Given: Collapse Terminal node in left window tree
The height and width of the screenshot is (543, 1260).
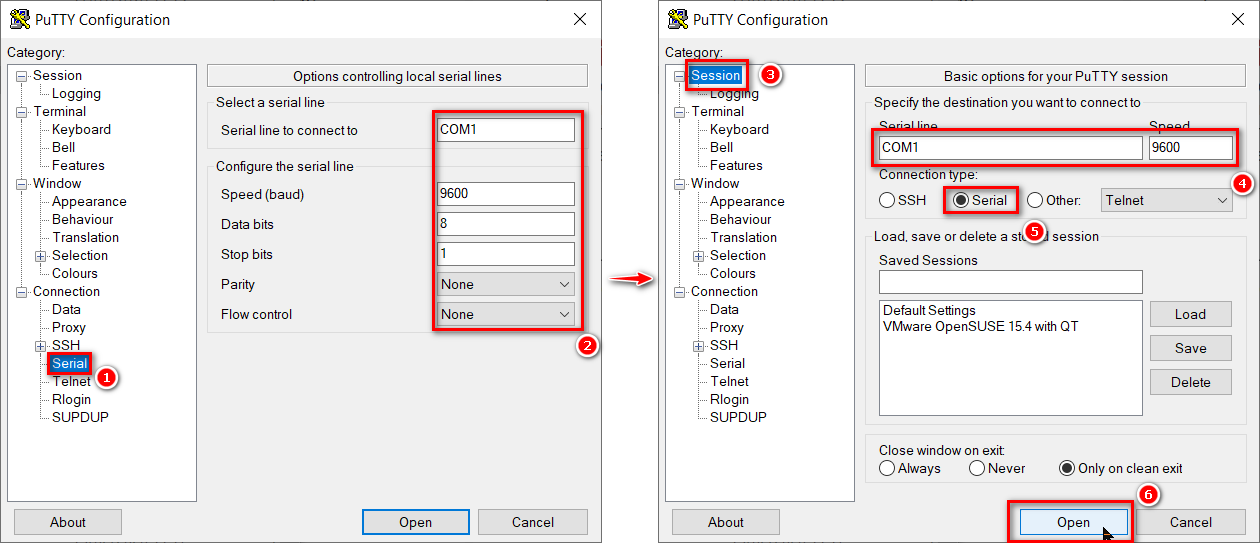Looking at the screenshot, I should (22, 112).
